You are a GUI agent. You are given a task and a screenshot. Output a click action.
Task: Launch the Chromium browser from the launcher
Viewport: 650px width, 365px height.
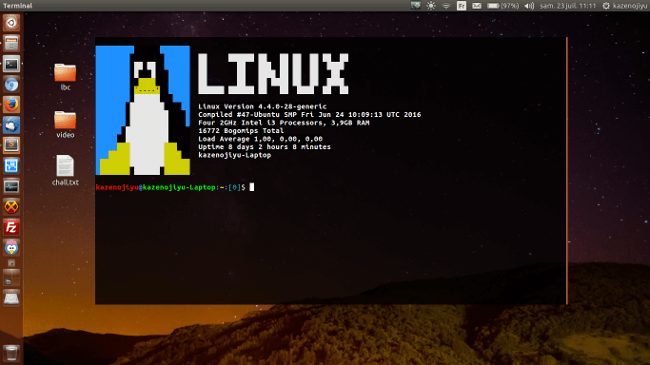(11, 84)
